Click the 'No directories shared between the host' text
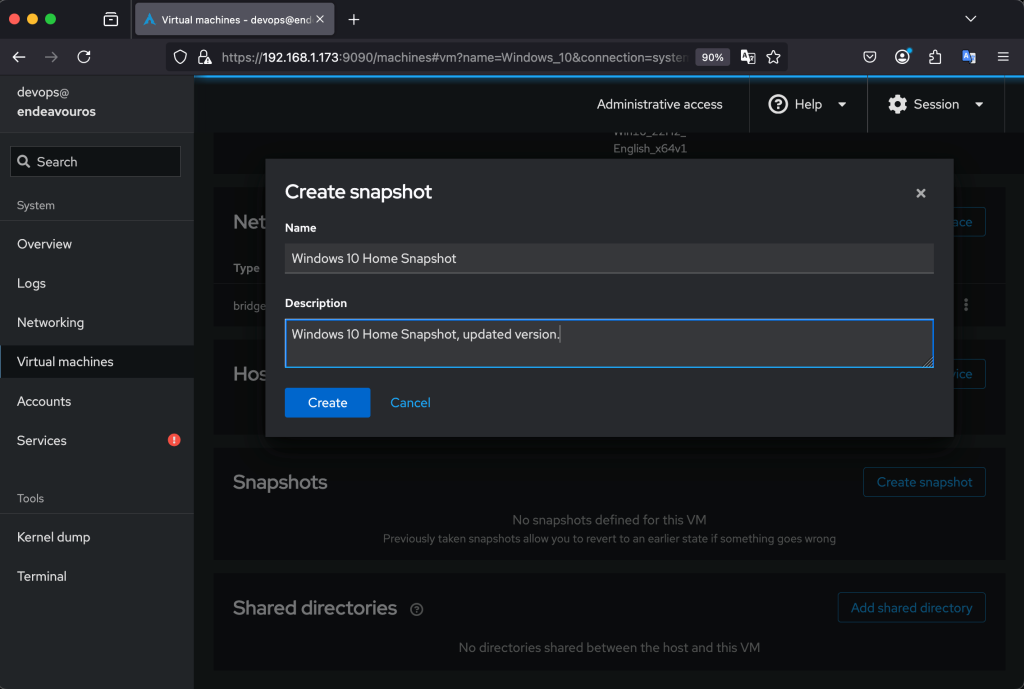 tap(609, 648)
